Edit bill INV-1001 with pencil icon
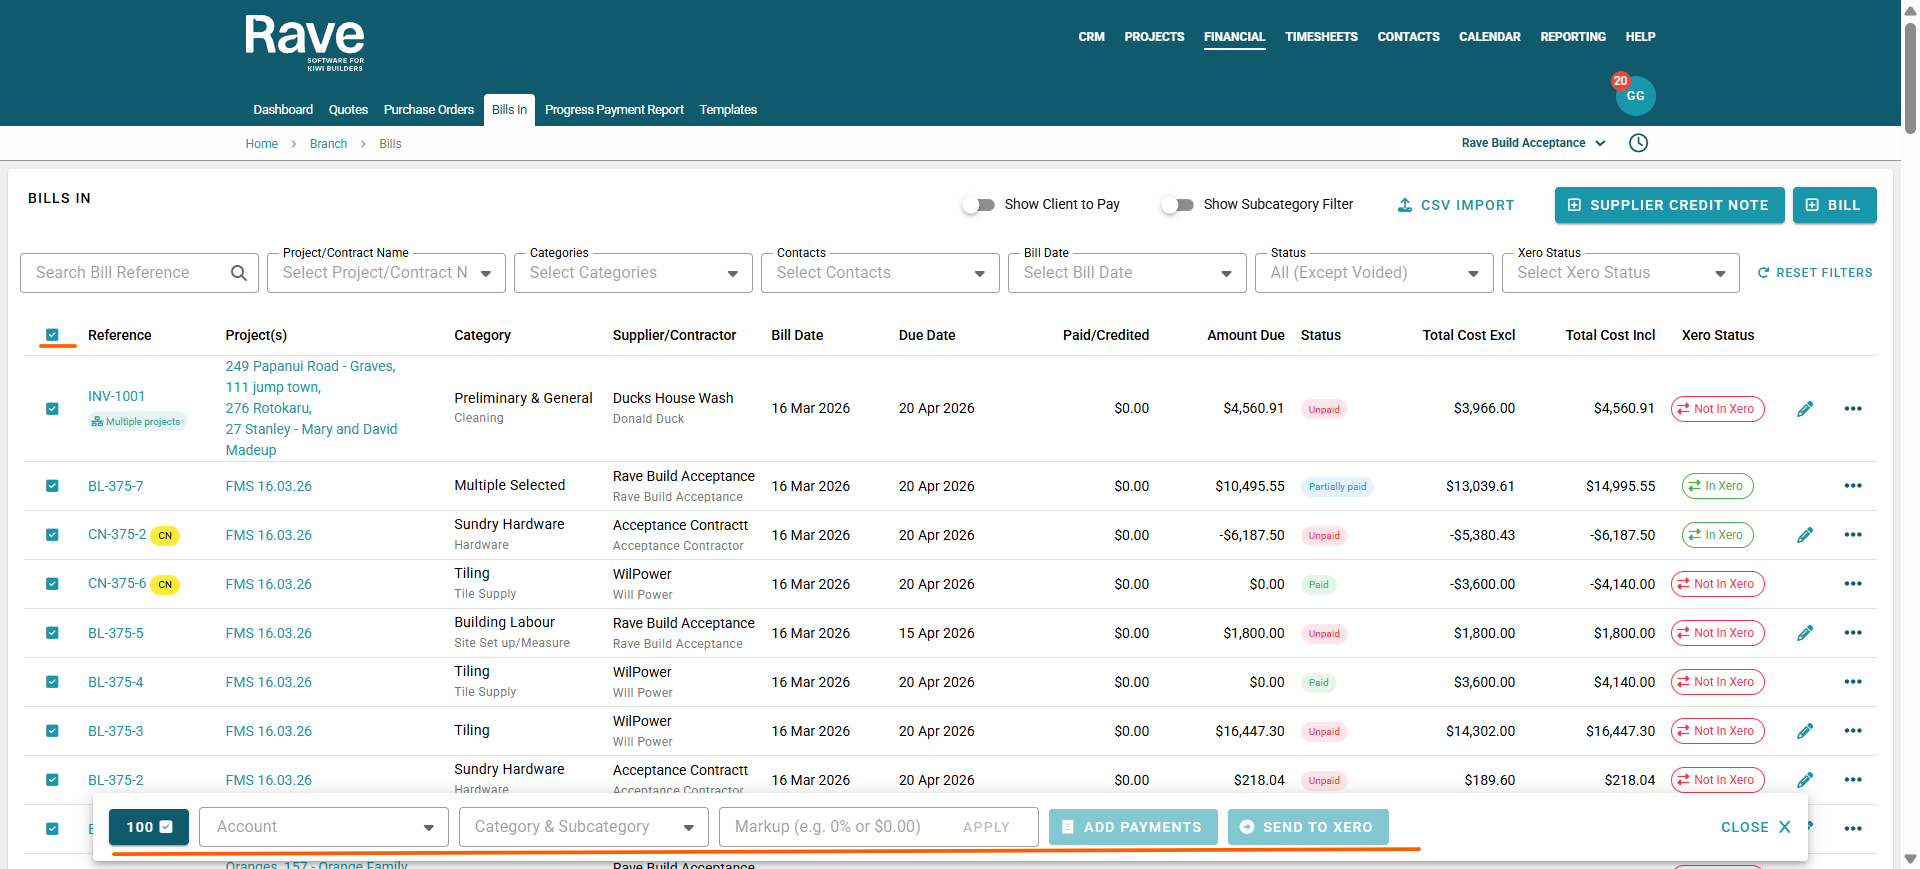Screen dimensions: 1920x869 [1804, 409]
